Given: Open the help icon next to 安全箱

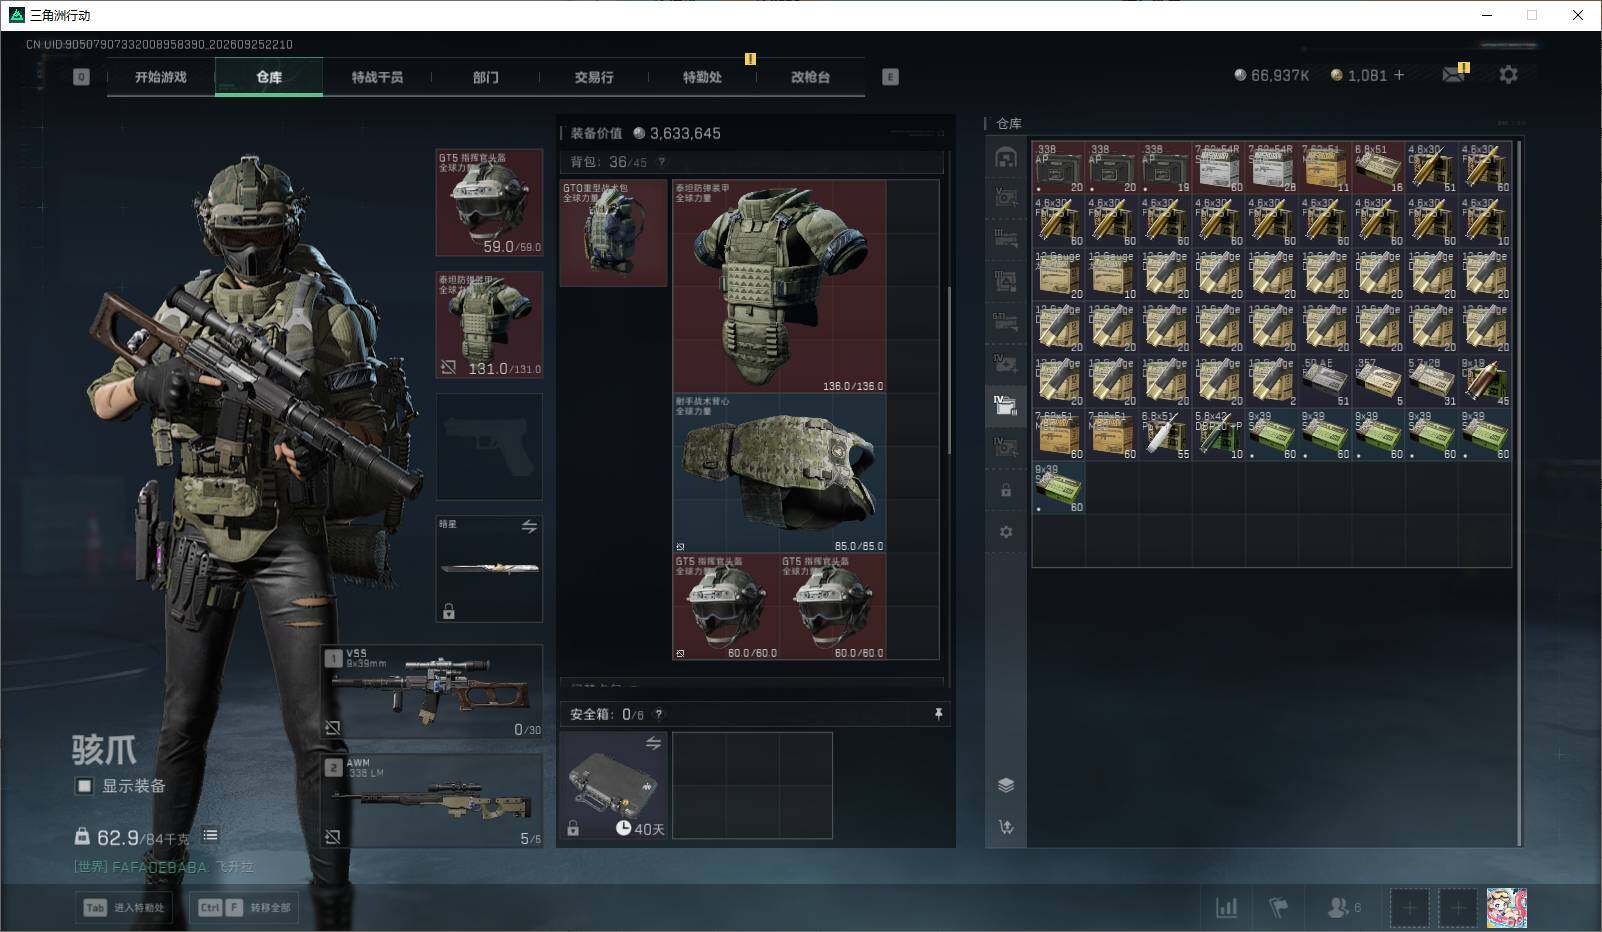Looking at the screenshot, I should click(x=658, y=714).
